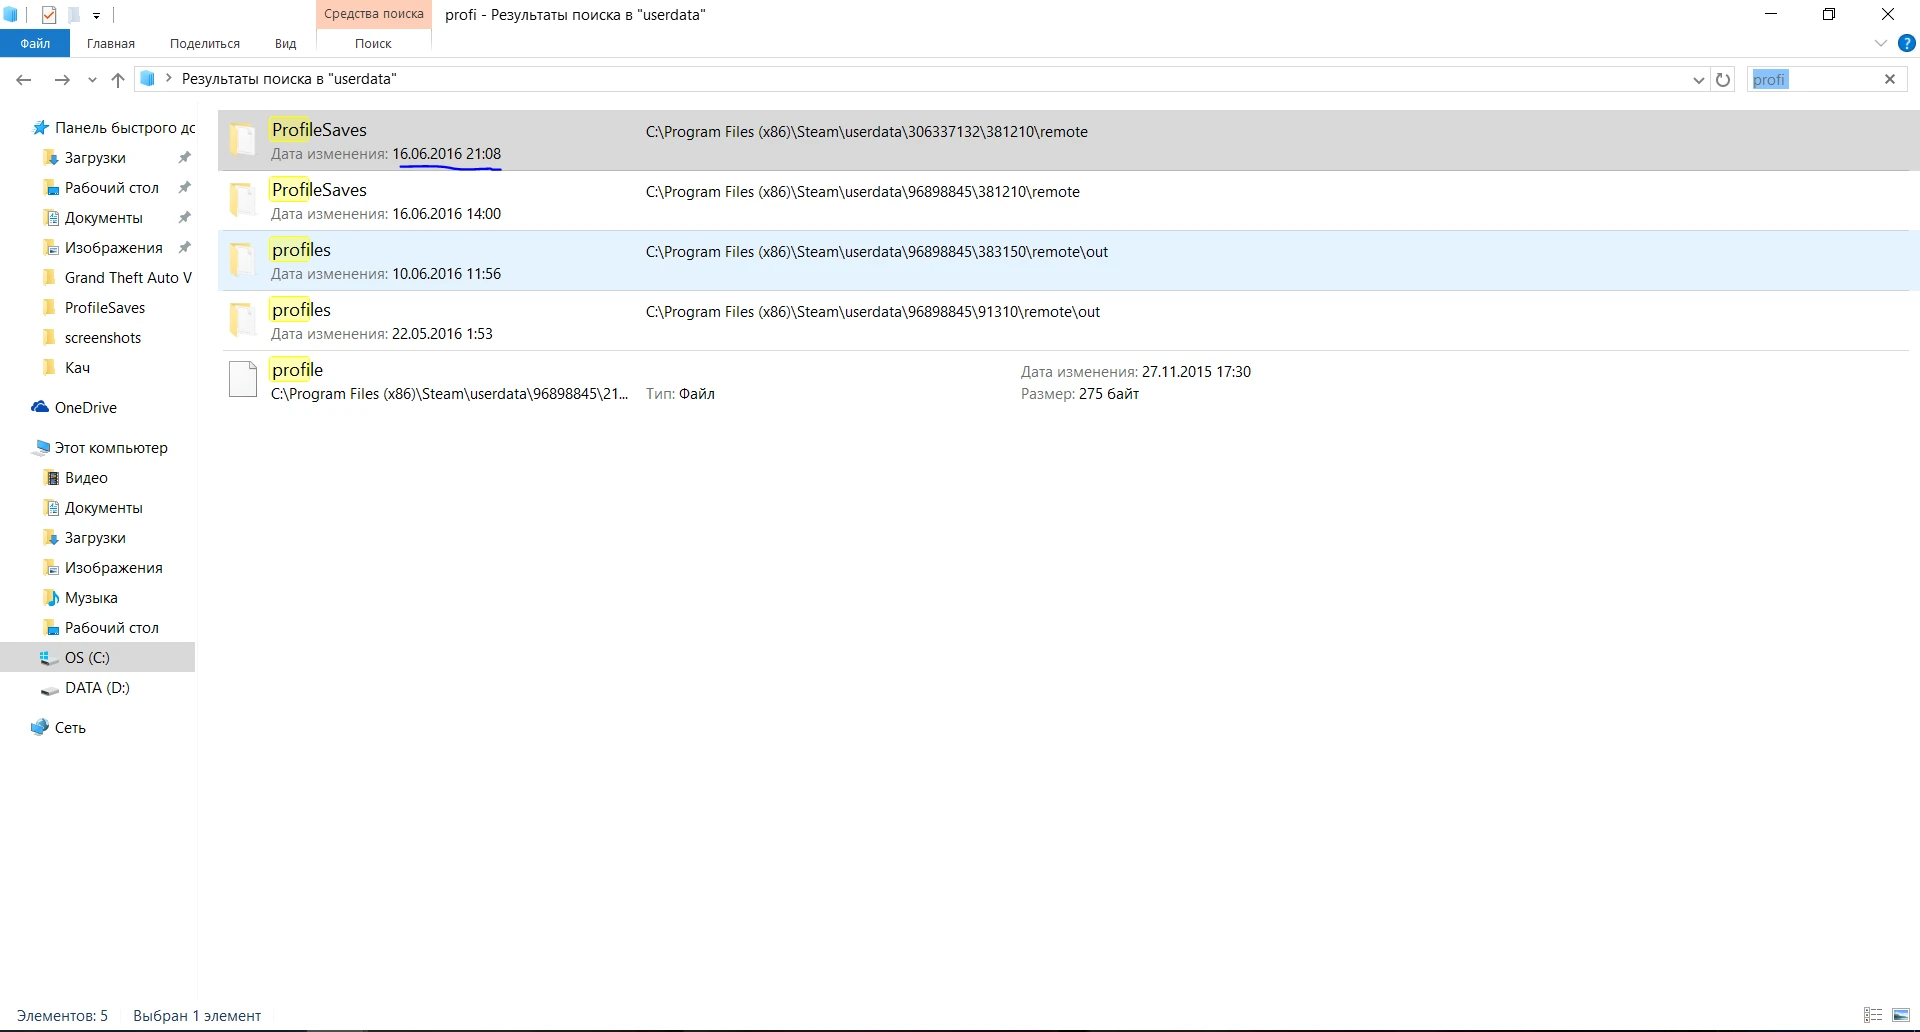
Task: Open the Файл menu
Action: coord(35,43)
